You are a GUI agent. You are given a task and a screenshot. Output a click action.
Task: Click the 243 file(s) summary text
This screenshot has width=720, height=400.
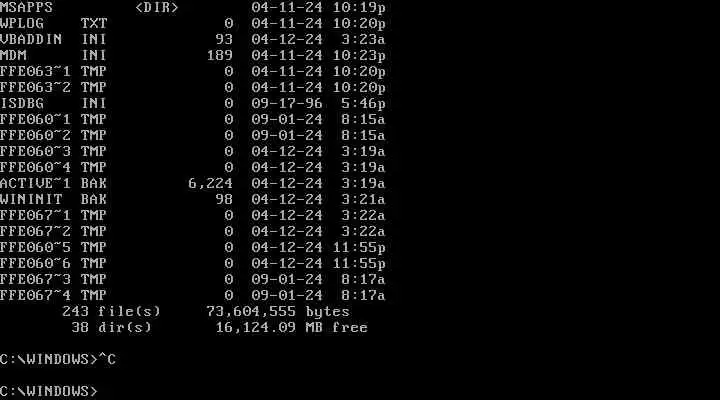[112, 311]
